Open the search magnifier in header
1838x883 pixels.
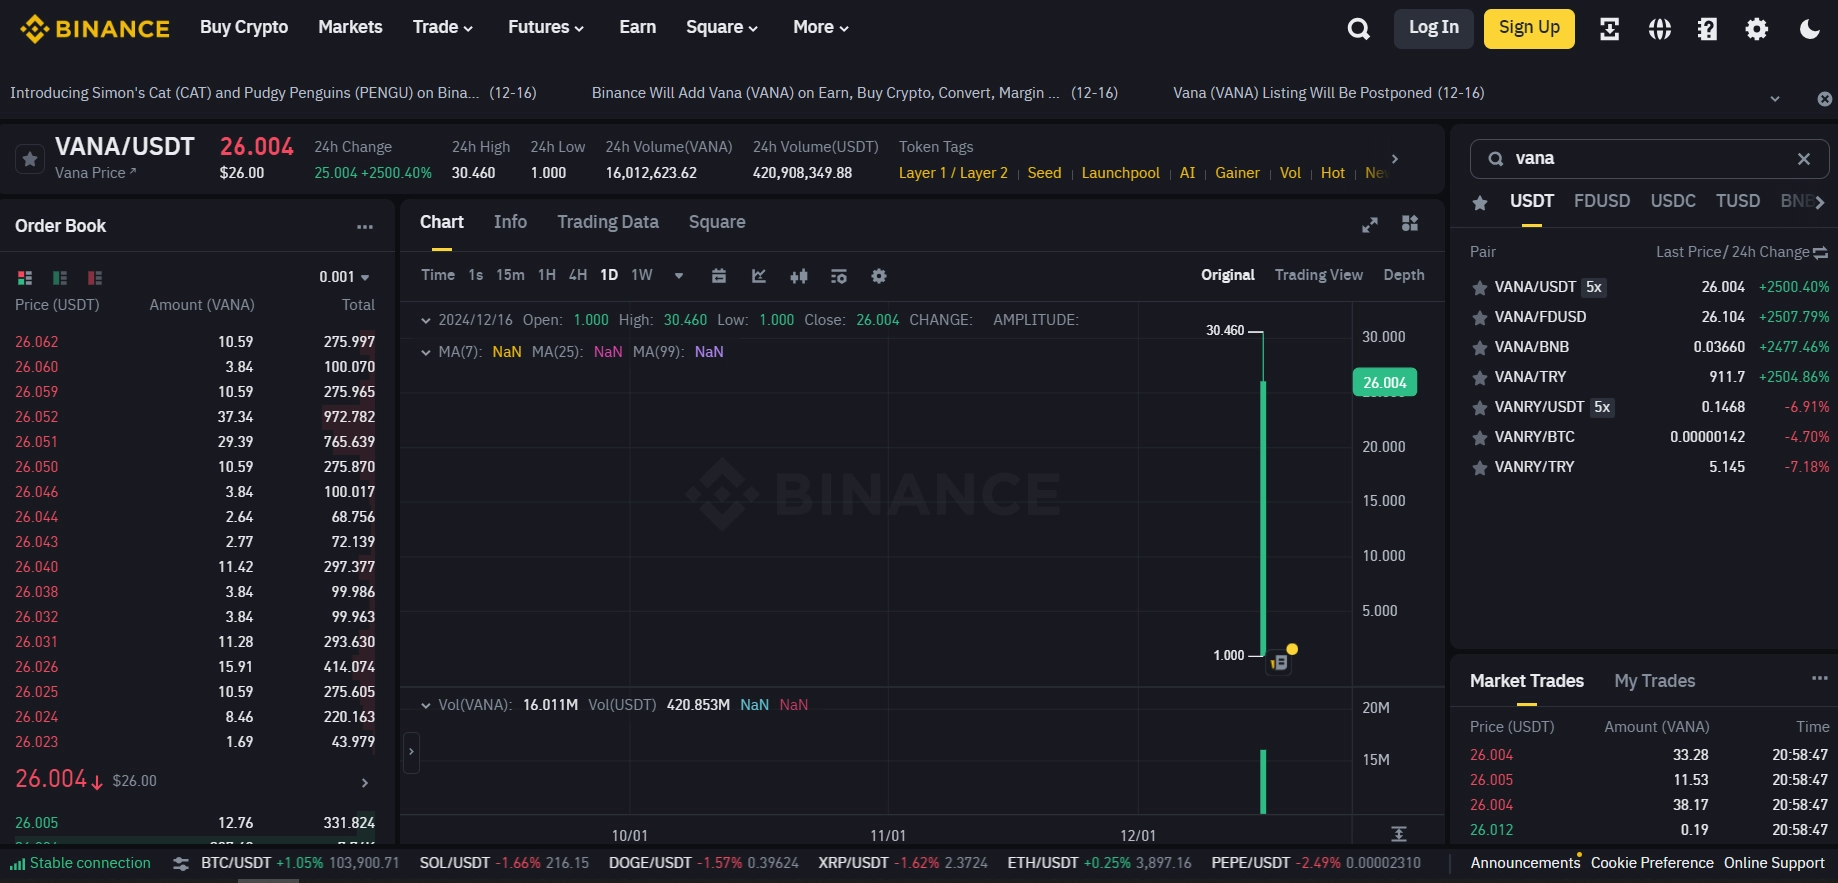[1358, 29]
